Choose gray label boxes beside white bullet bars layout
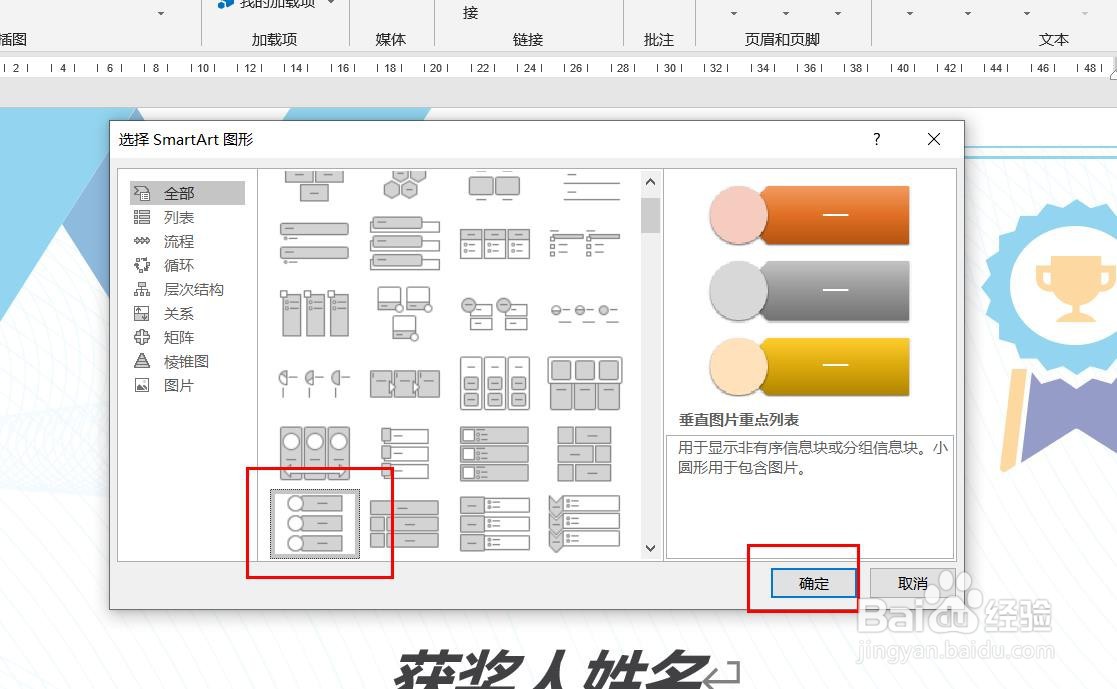The width and height of the screenshot is (1117, 689). click(494, 524)
